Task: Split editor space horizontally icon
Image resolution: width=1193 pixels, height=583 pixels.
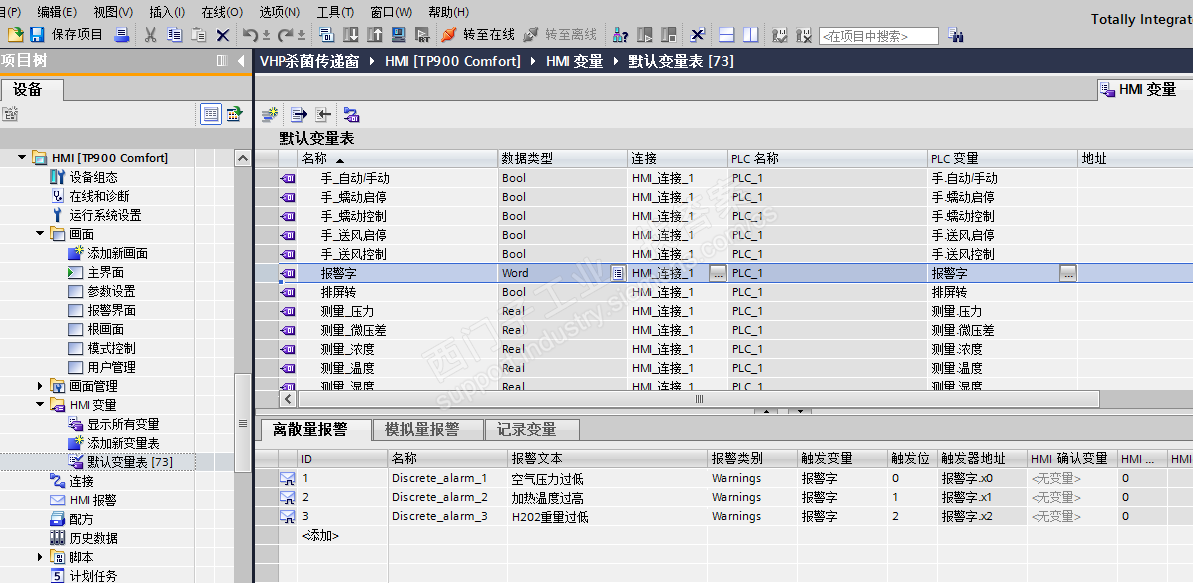Action: [x=727, y=34]
